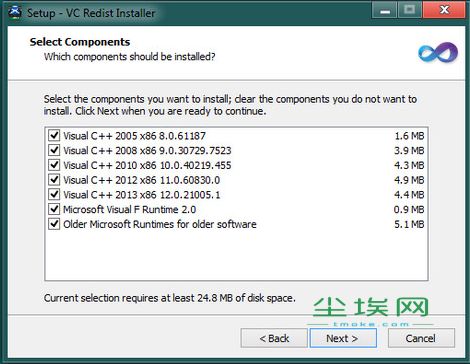Click the disabled maximize button
470x364 pixels.
(x=410, y=10)
